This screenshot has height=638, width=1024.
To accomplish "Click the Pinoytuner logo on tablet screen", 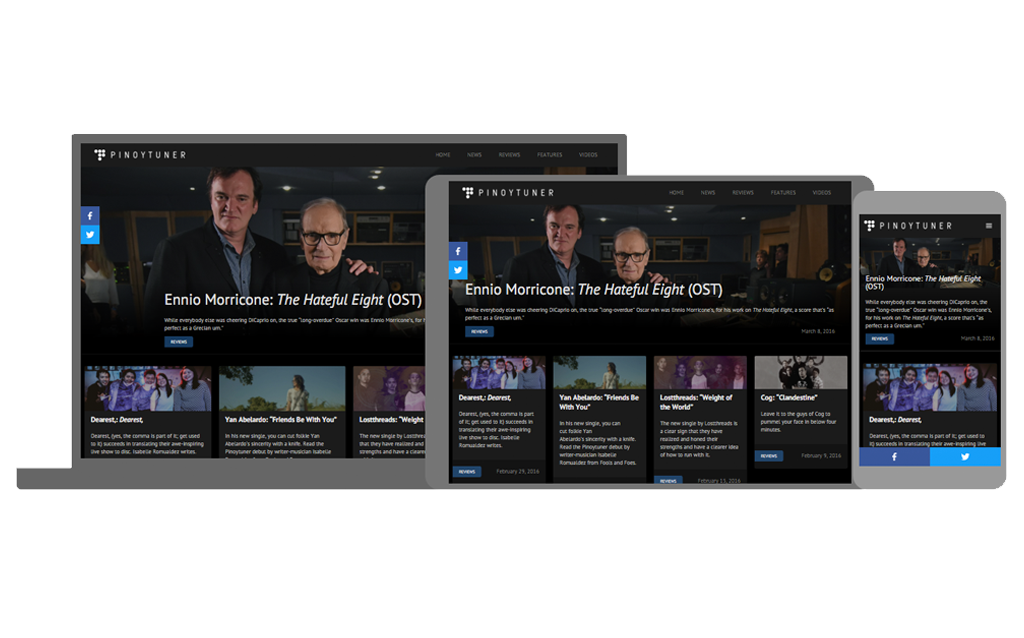I will (508, 193).
